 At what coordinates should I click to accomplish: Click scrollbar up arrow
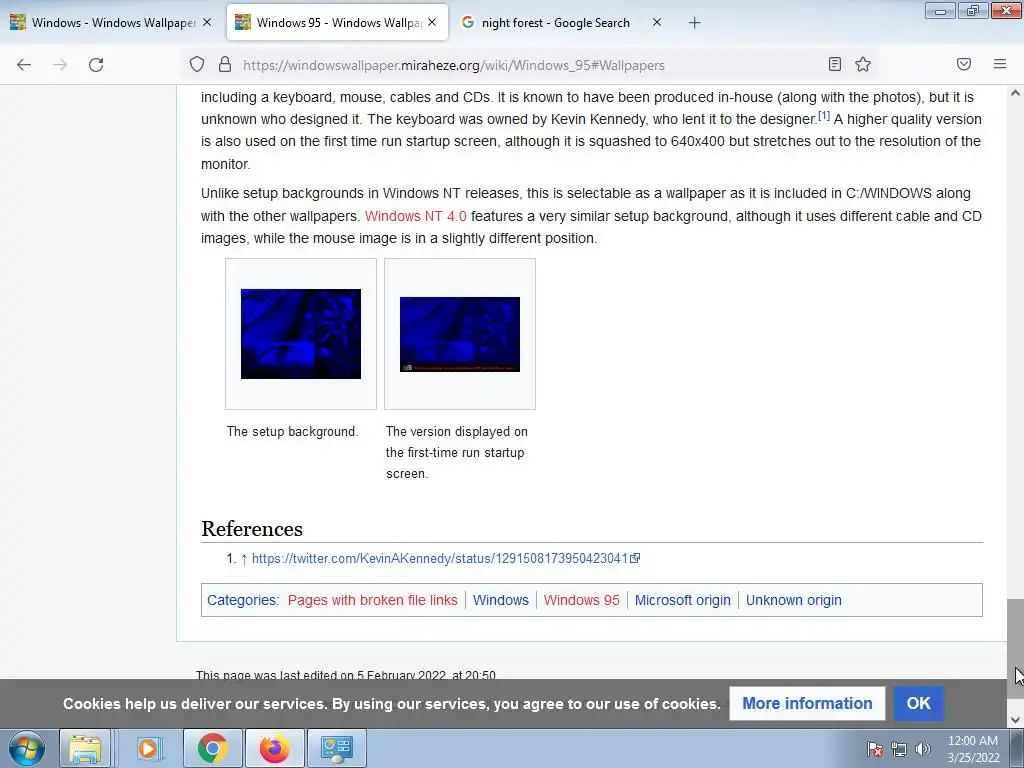(1015, 93)
